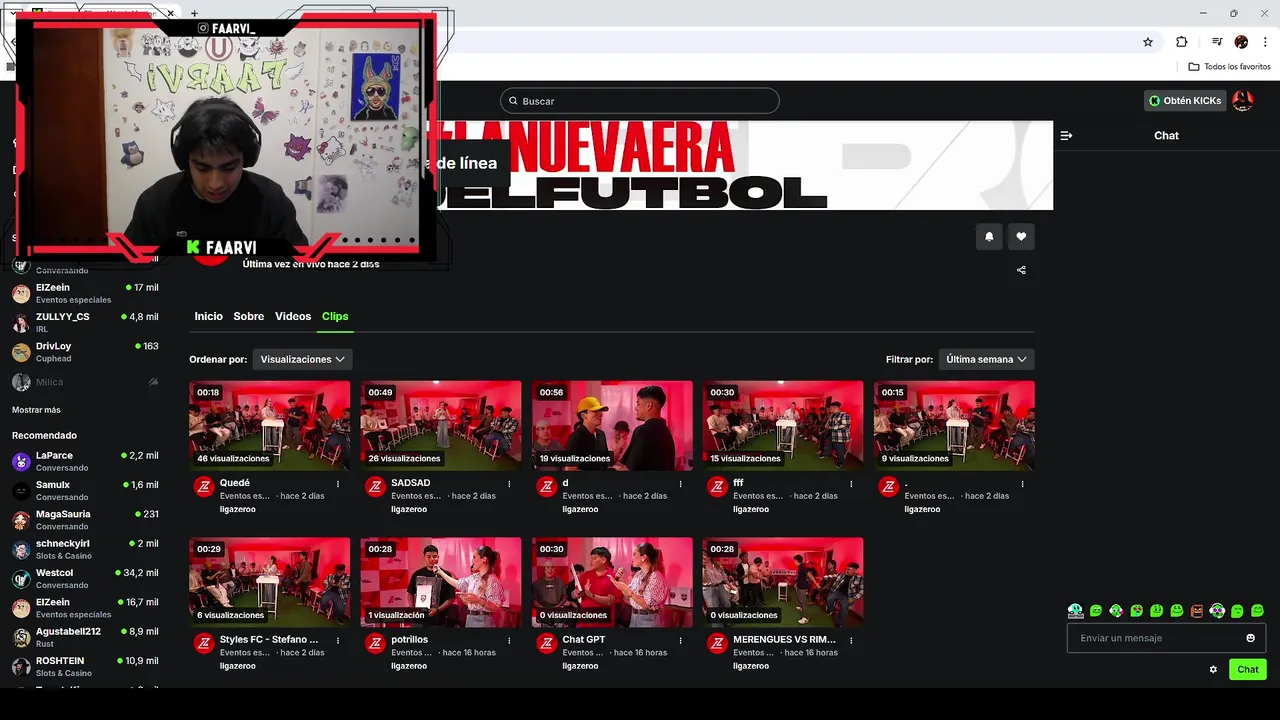Open the emoji picker in message box
This screenshot has height=720, width=1280.
click(1250, 638)
